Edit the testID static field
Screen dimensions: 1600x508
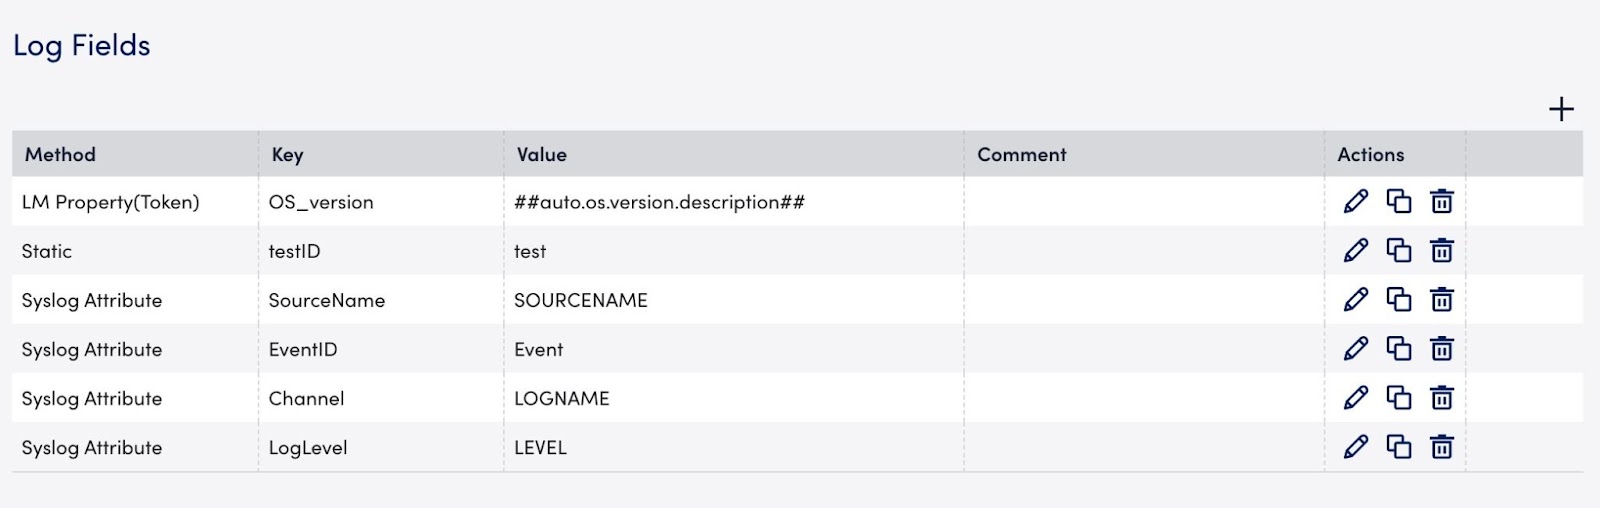pyautogui.click(x=1356, y=250)
